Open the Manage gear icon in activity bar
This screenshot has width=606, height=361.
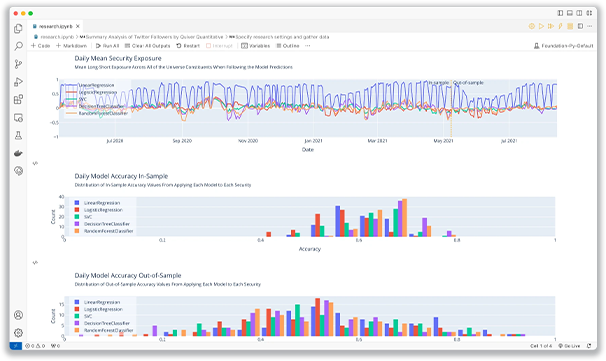click(18, 333)
